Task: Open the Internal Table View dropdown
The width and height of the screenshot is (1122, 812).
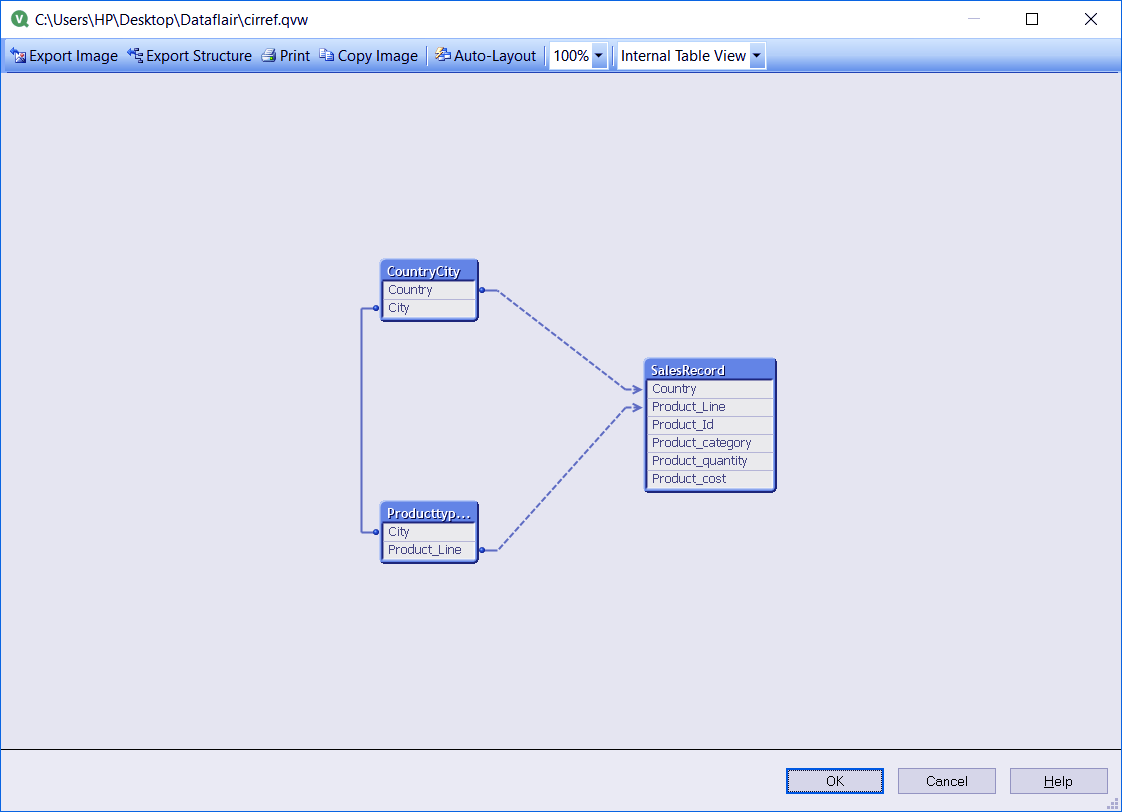Action: coord(756,55)
